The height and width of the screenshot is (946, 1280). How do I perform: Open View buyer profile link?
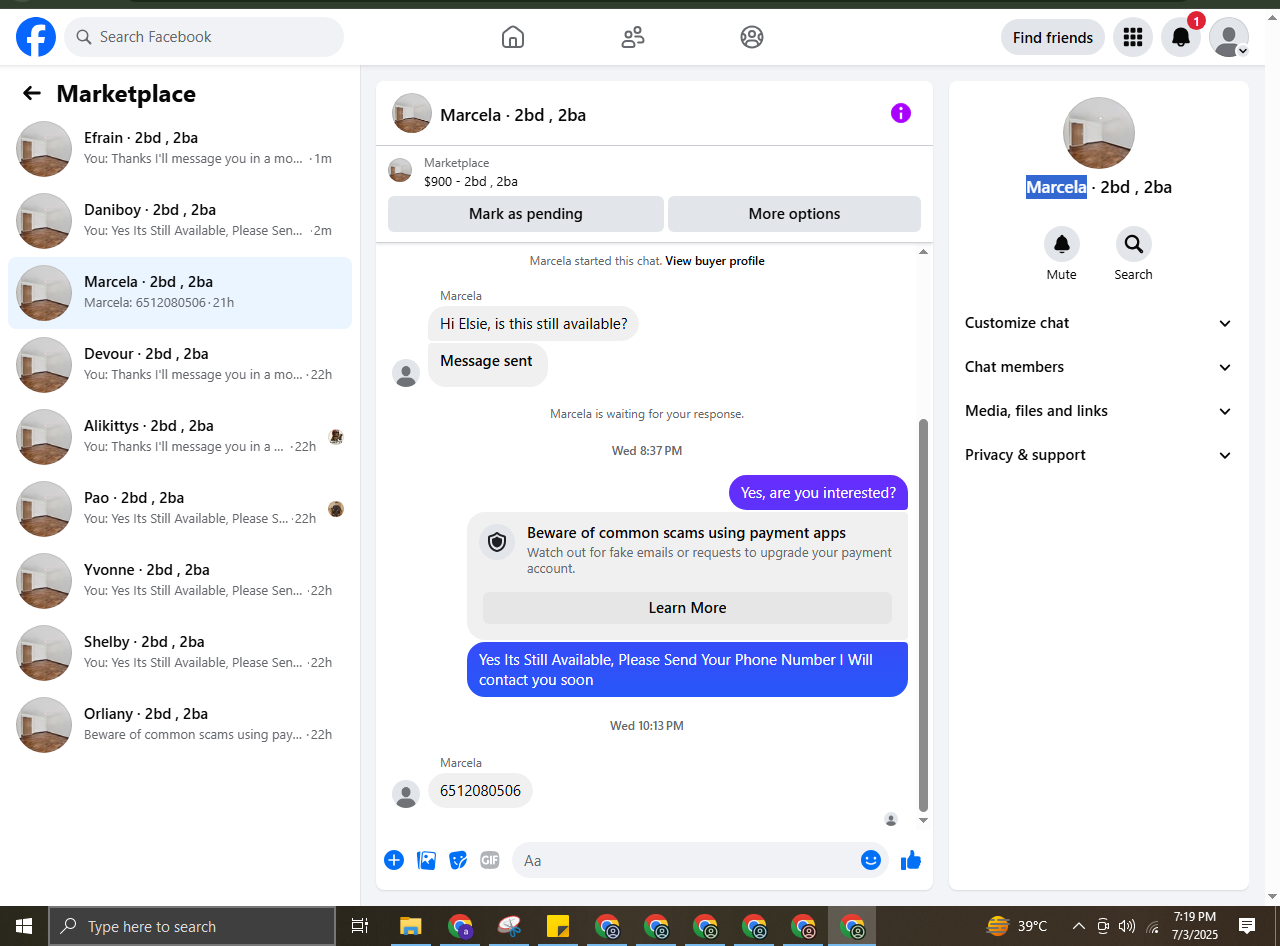(715, 261)
